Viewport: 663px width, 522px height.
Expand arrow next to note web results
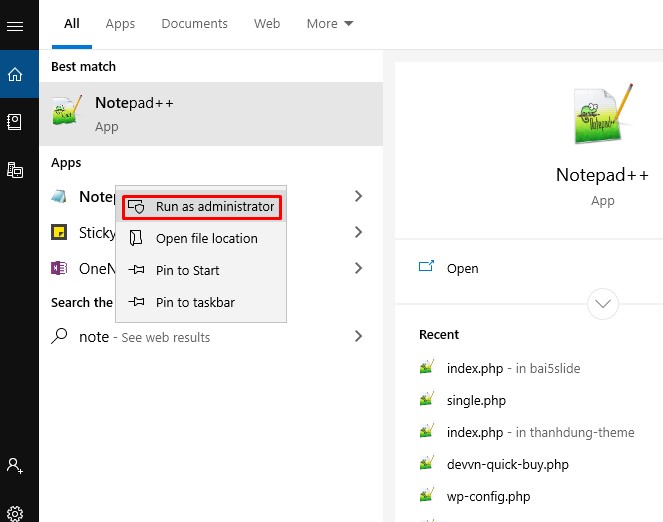(x=358, y=337)
